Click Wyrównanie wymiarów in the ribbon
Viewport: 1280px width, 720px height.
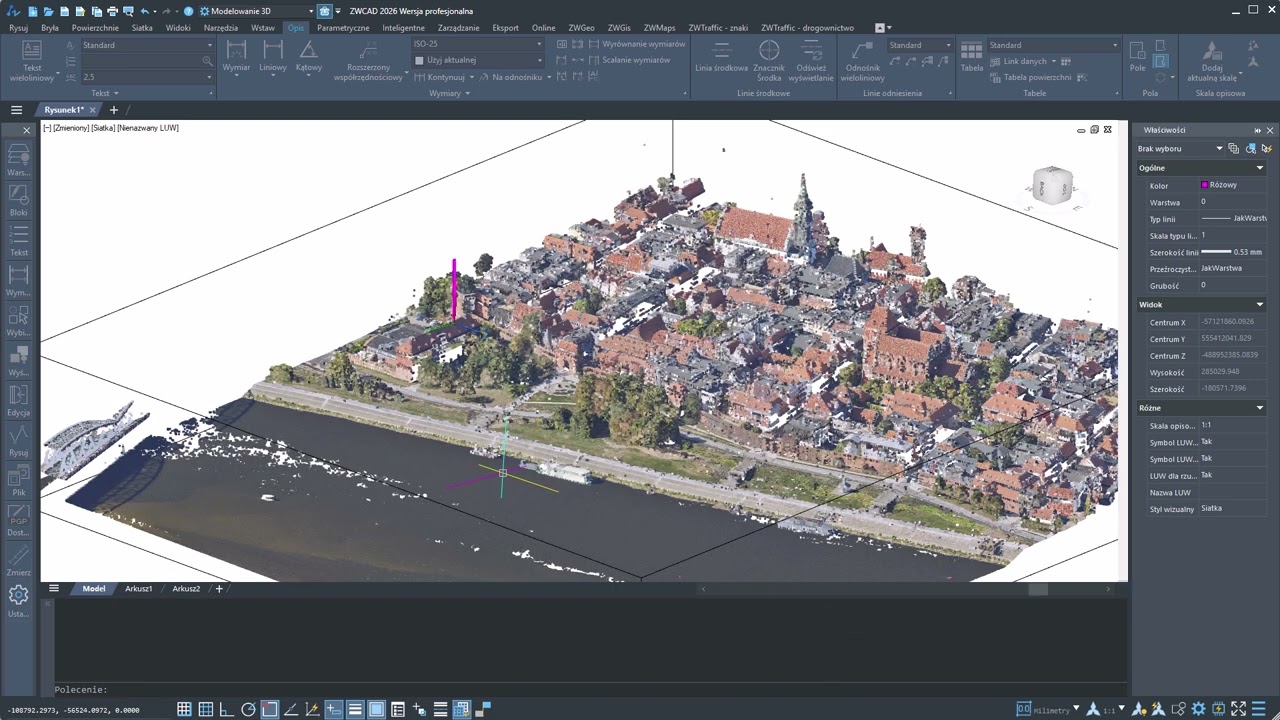click(x=644, y=44)
